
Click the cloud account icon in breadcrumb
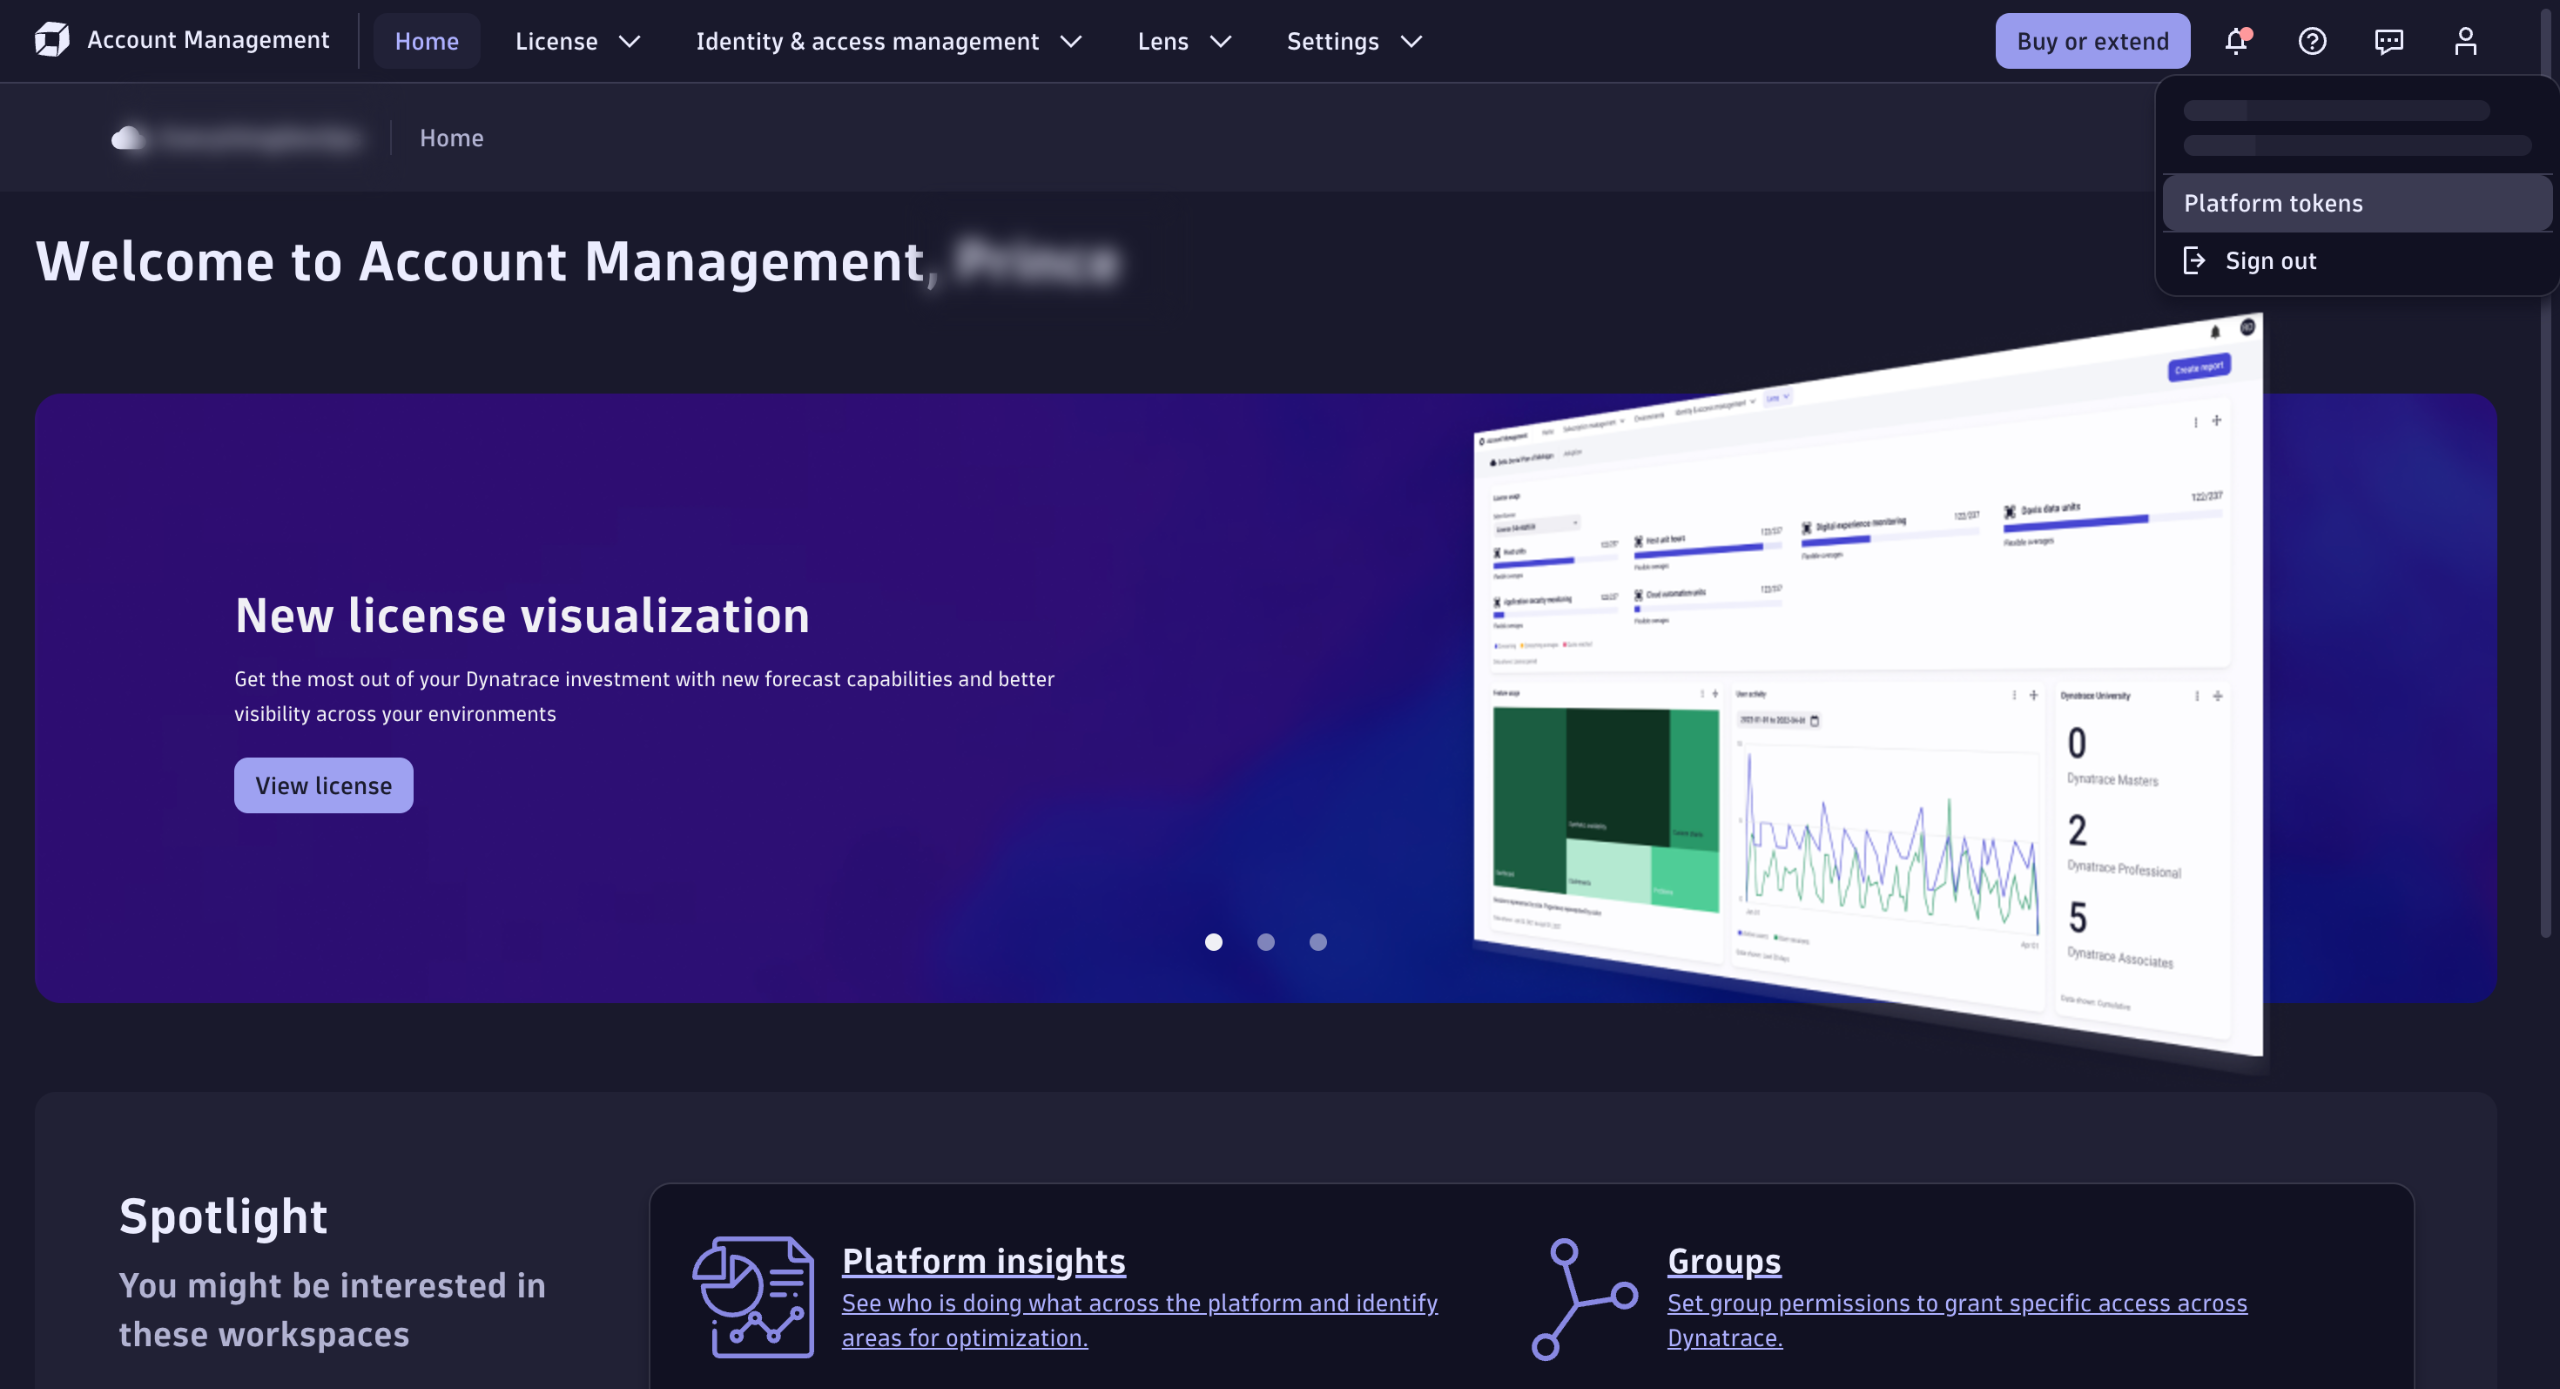point(127,138)
